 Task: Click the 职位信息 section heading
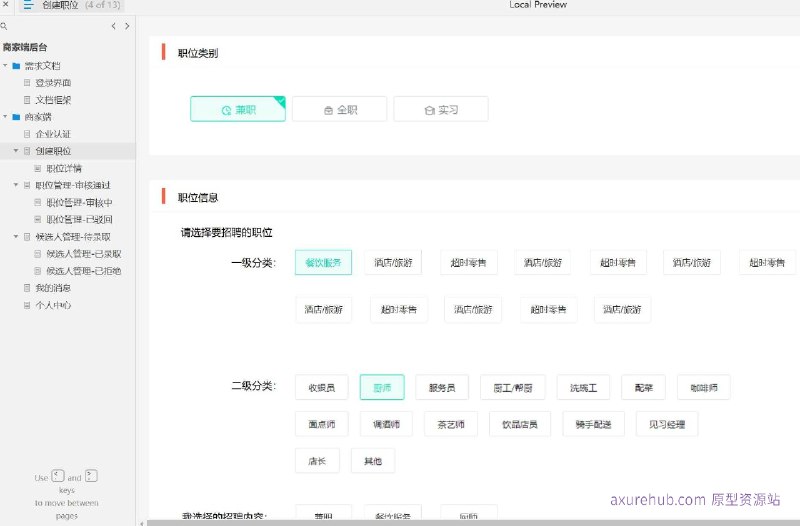pyautogui.click(x=198, y=197)
